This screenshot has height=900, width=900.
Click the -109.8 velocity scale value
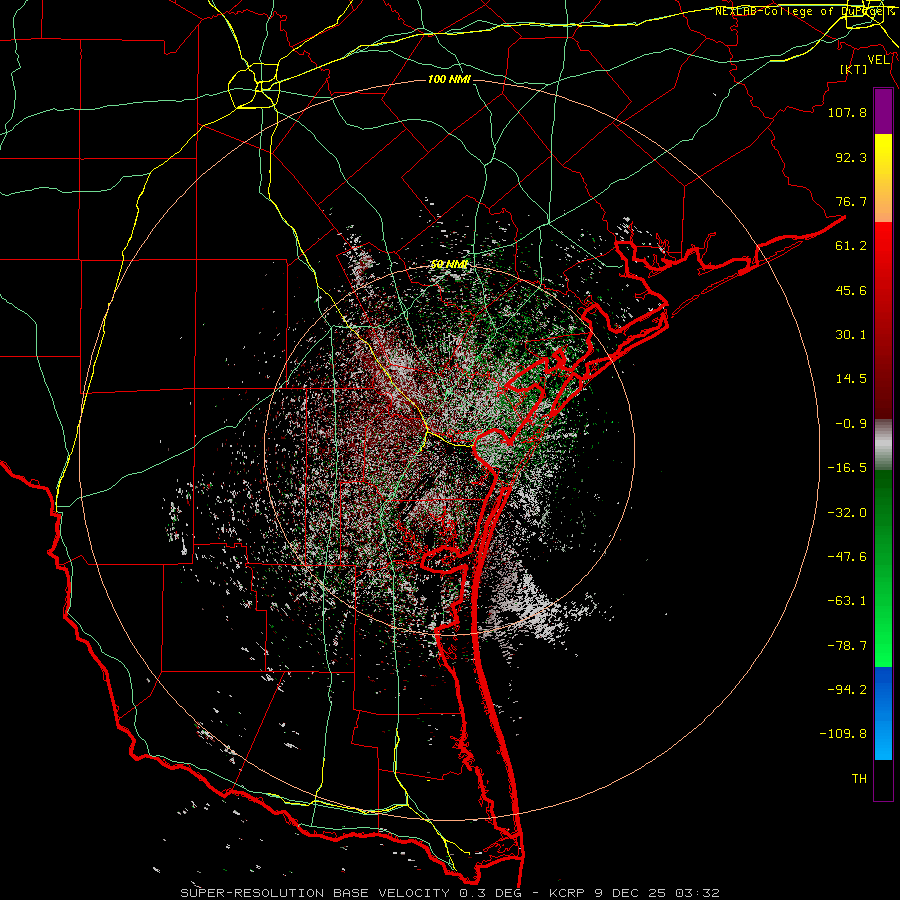coord(843,734)
